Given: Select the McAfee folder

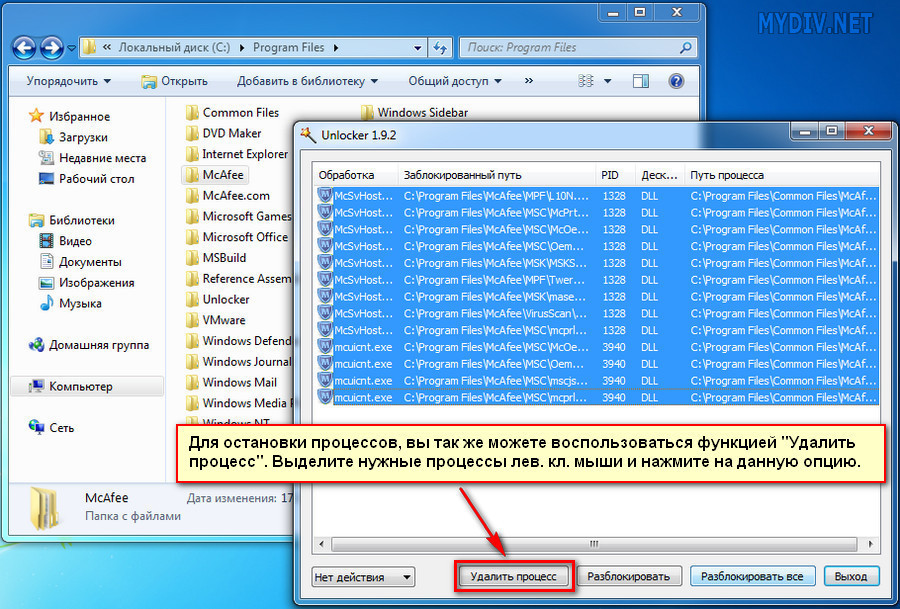Looking at the screenshot, I should point(215,174).
